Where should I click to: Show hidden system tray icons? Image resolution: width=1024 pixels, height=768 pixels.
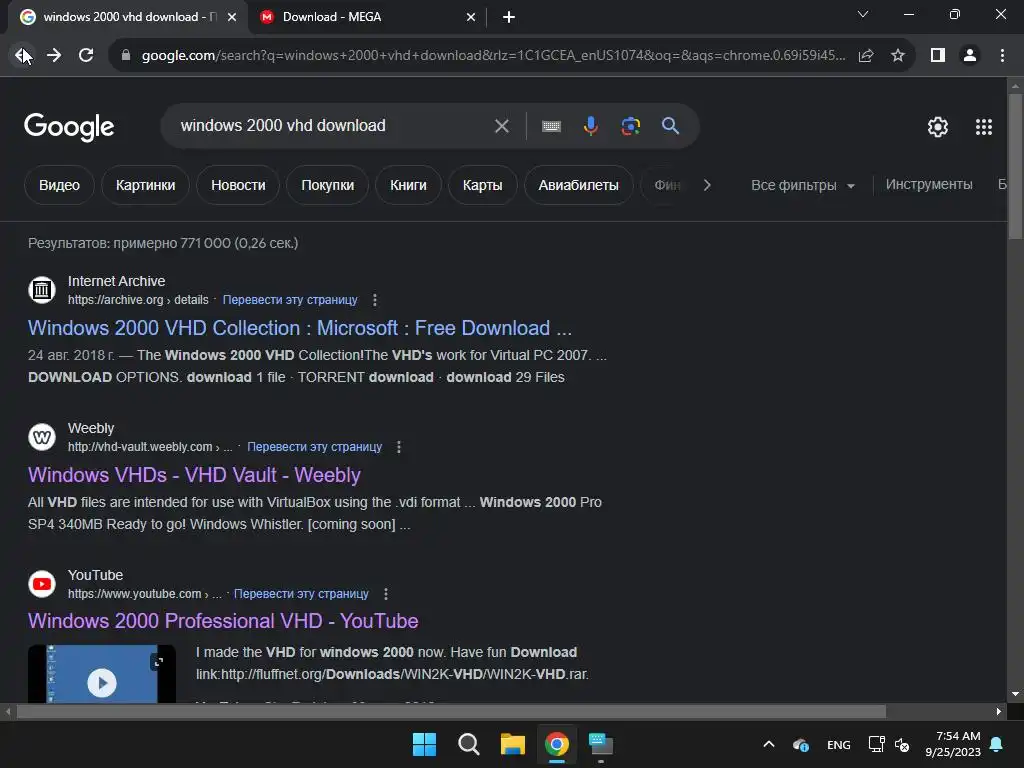coord(769,744)
